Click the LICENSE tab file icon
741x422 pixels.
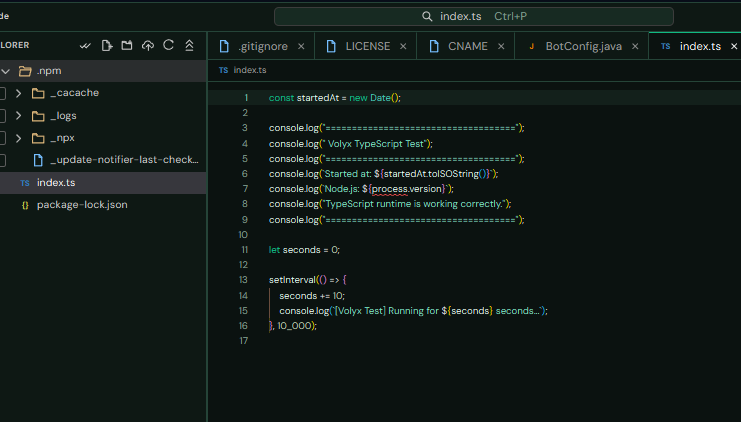pos(331,46)
